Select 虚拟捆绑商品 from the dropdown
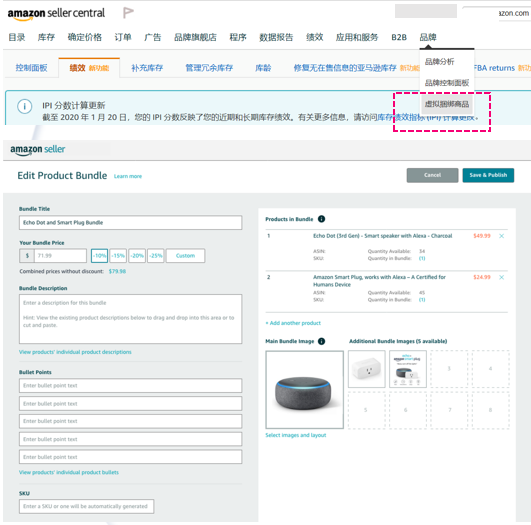Image resolution: width=531 pixels, height=525 pixels. point(447,104)
